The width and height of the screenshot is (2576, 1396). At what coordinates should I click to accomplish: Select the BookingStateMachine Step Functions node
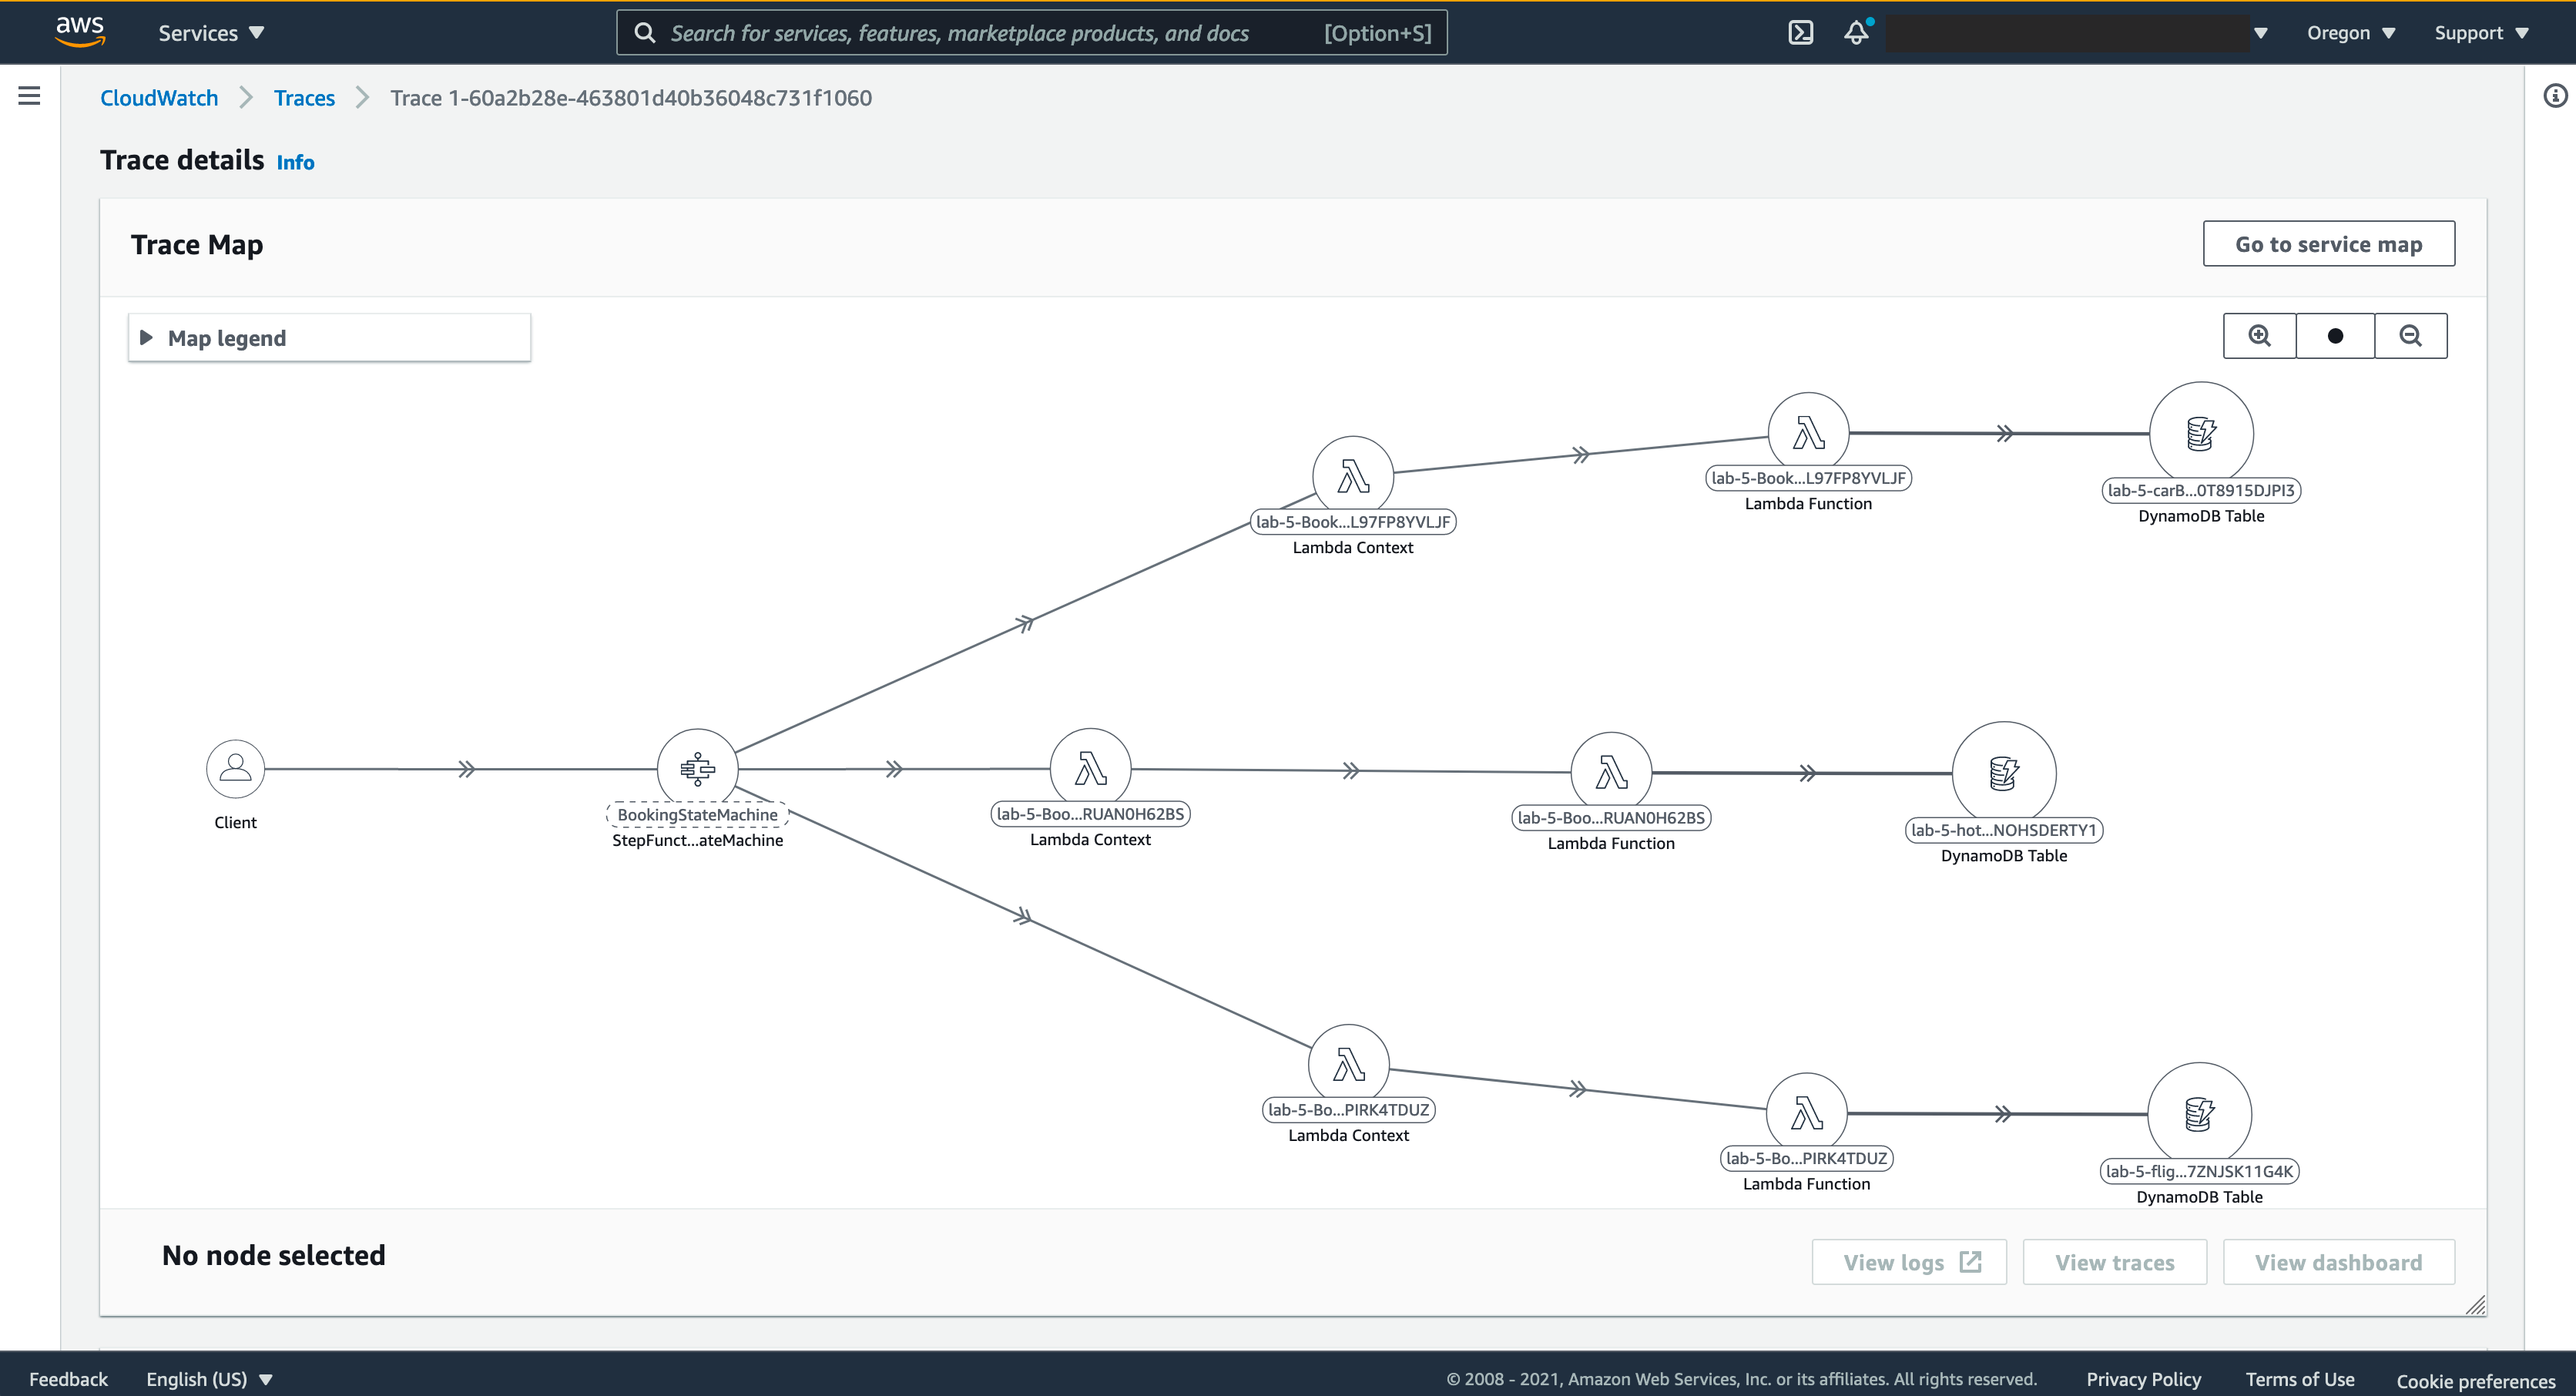(697, 769)
